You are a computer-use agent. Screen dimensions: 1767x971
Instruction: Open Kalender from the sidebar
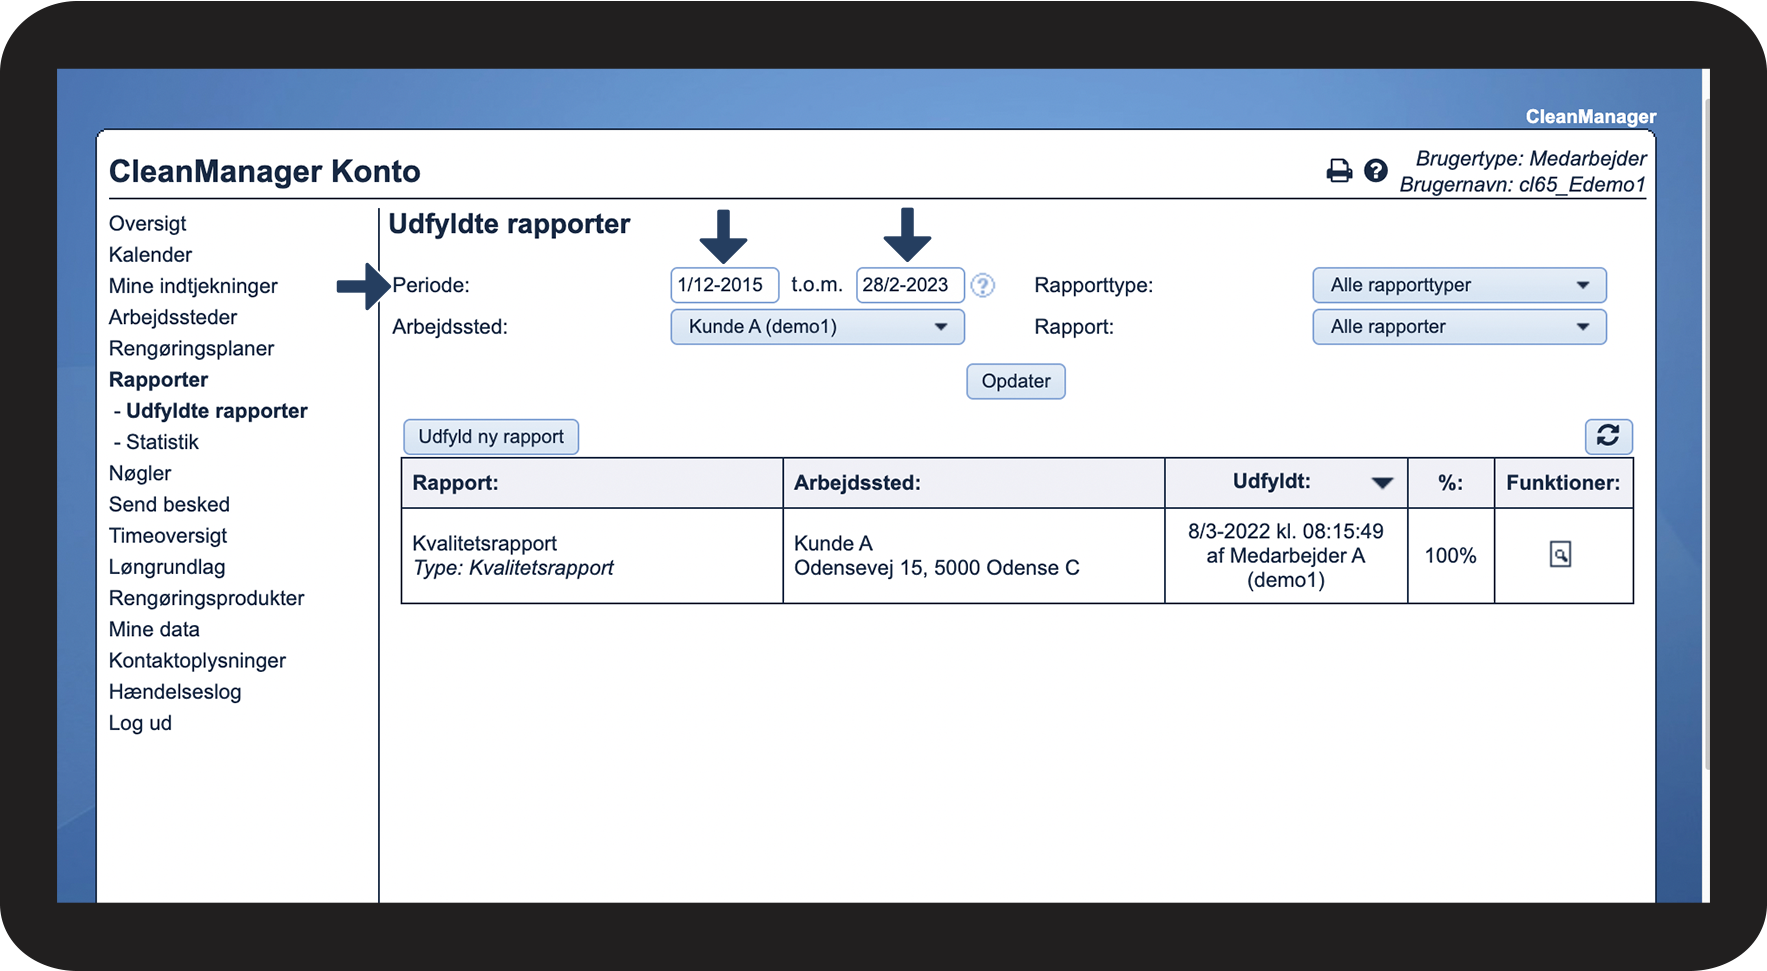[x=151, y=255]
